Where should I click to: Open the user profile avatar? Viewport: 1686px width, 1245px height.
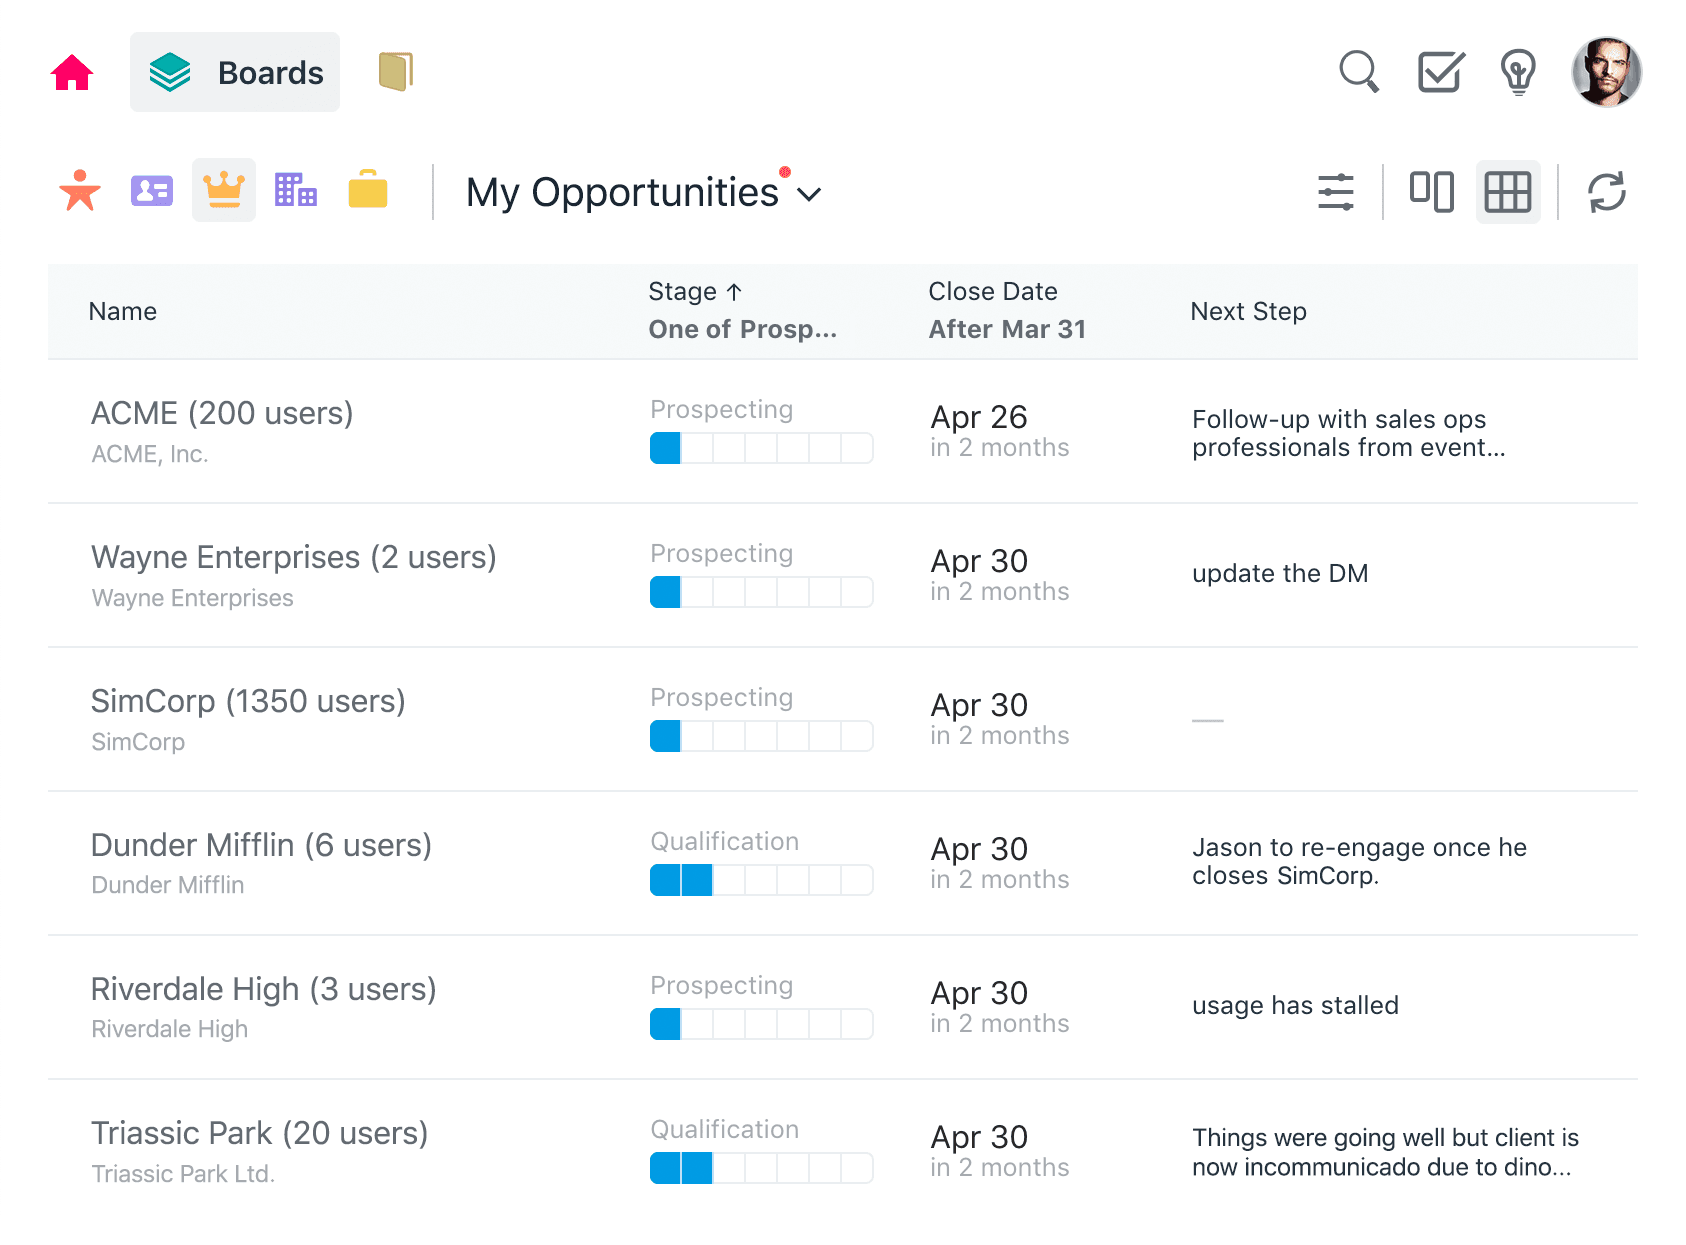click(1606, 72)
